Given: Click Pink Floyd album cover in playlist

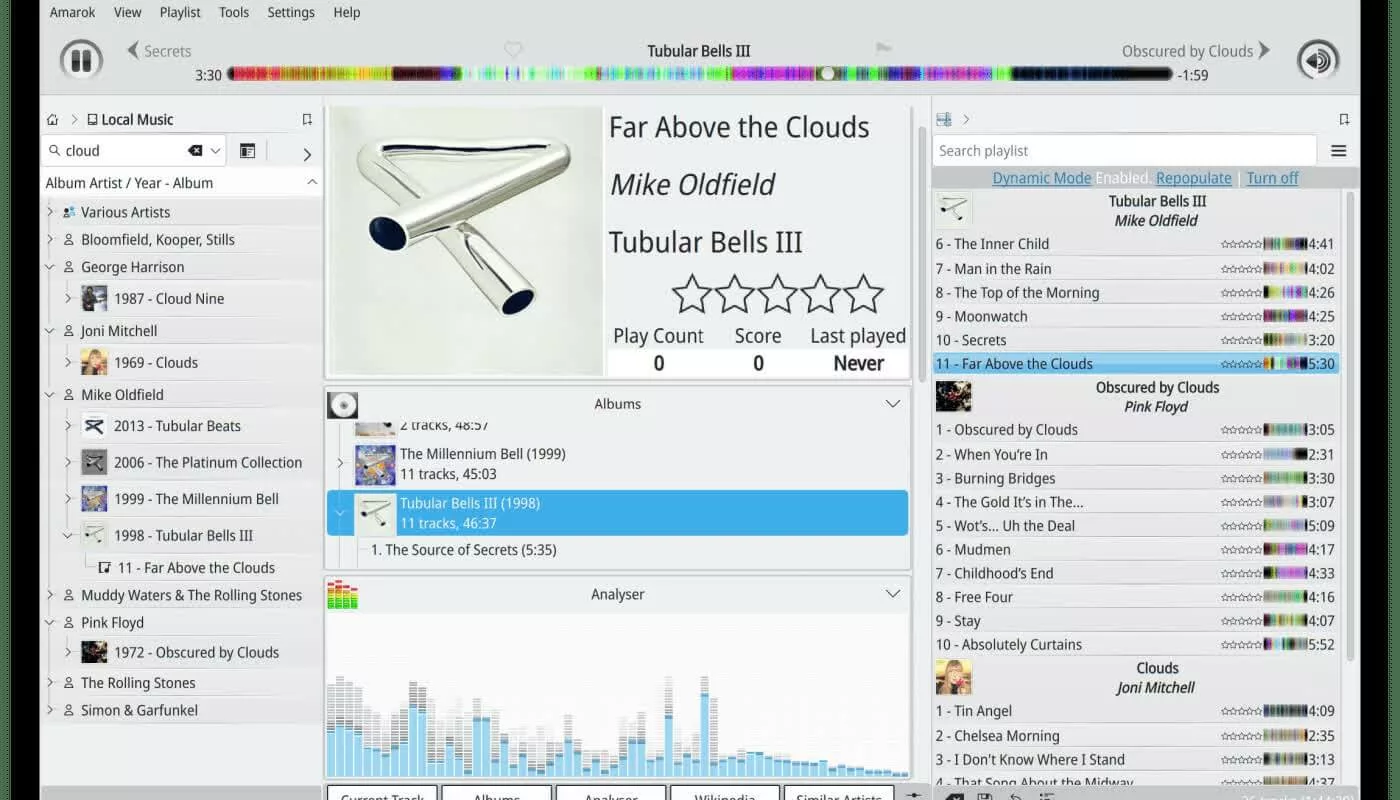Looking at the screenshot, I should tap(953, 397).
